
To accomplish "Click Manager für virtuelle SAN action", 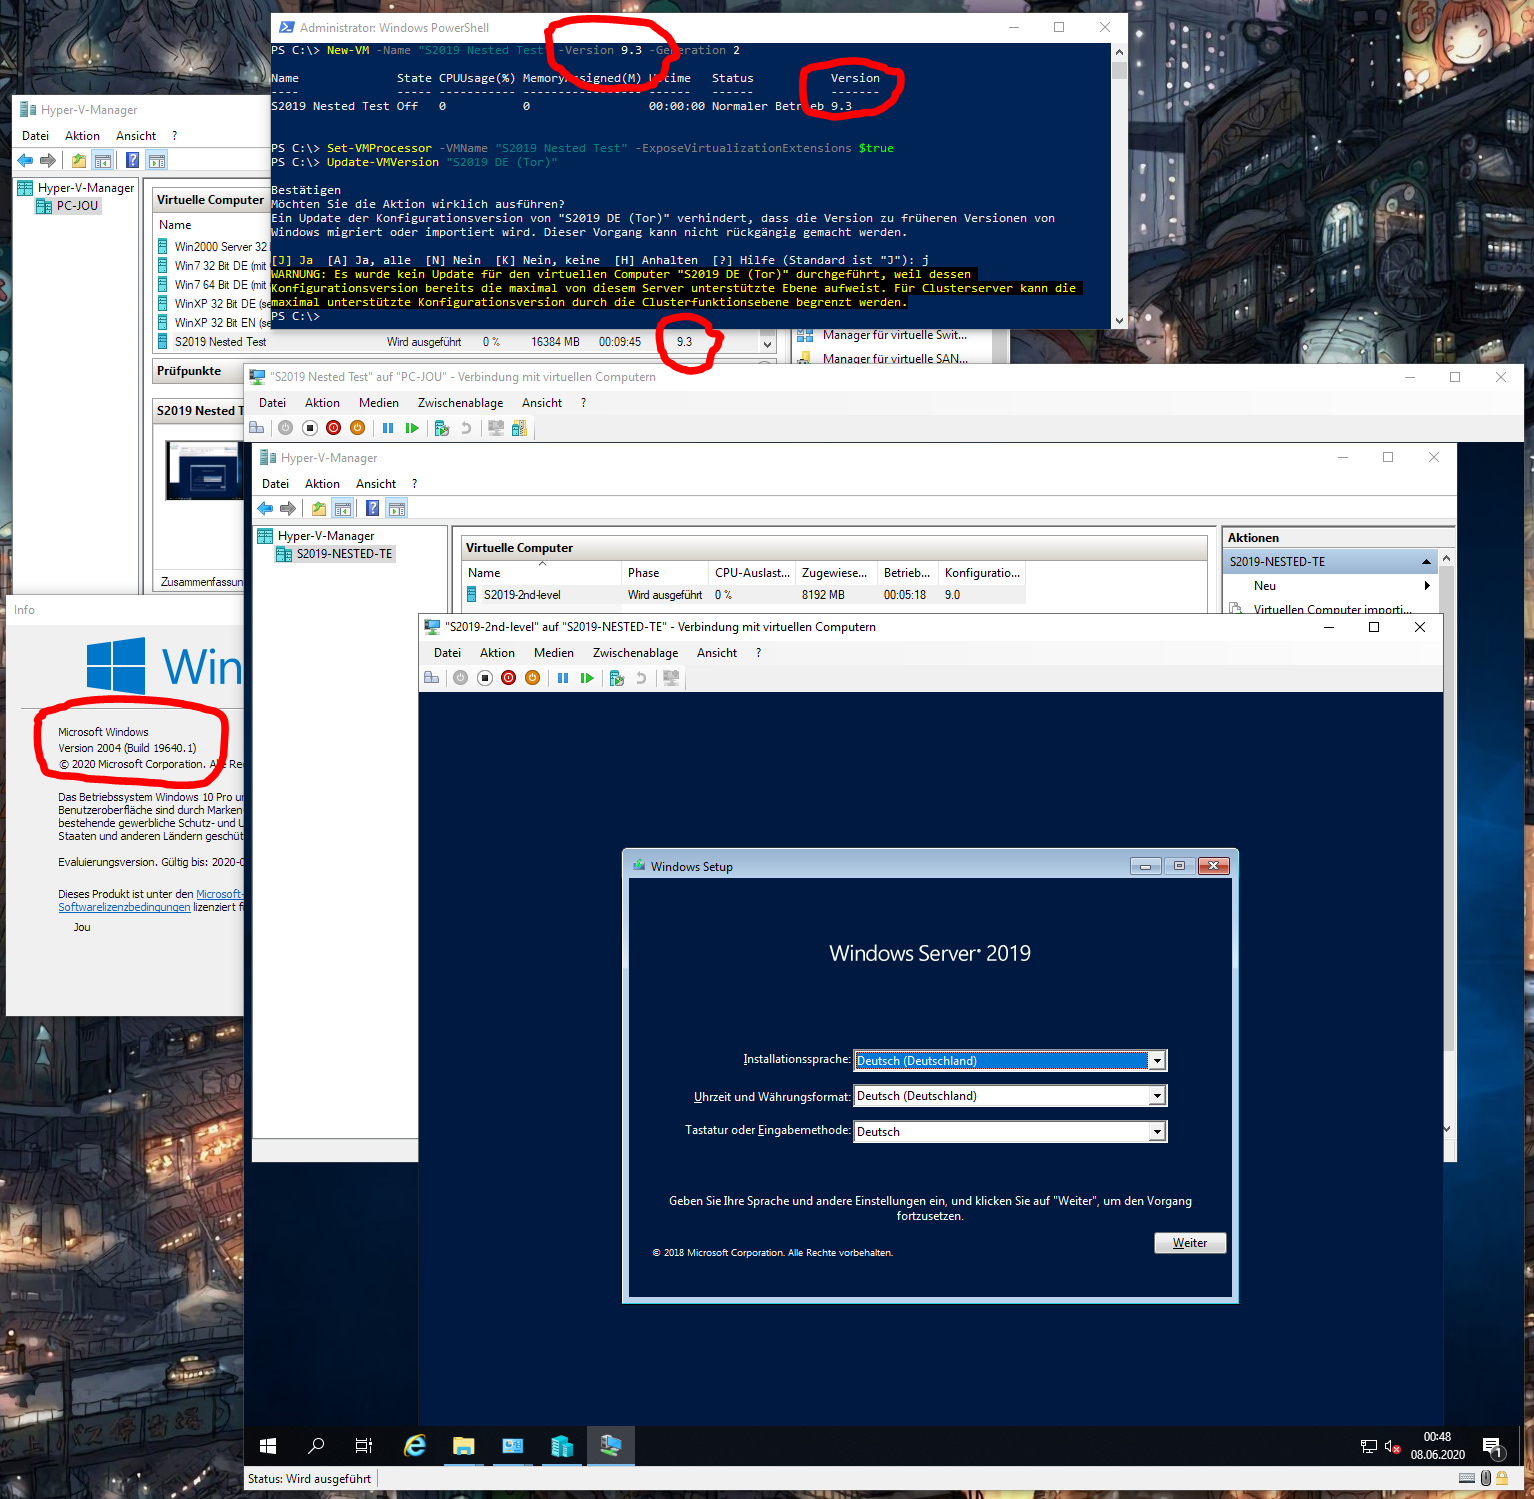I will click(894, 358).
